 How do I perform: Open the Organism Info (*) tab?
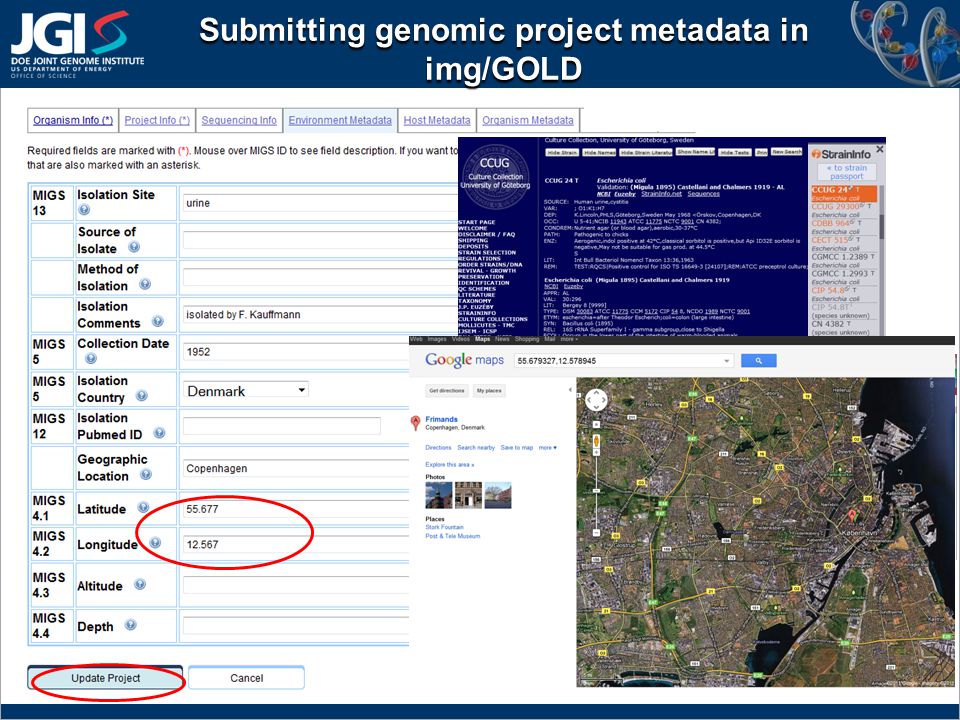[x=73, y=121]
